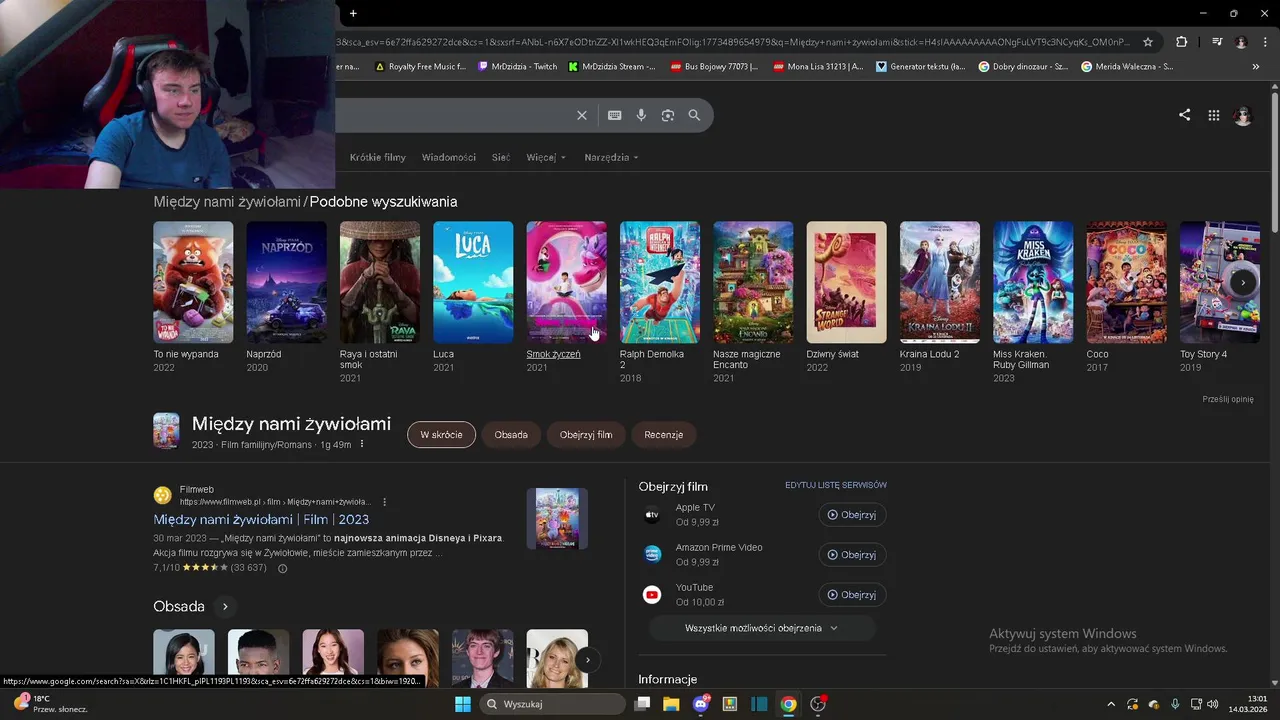Open the Coco movie poster
The width and height of the screenshot is (1280, 720).
coord(1126,282)
